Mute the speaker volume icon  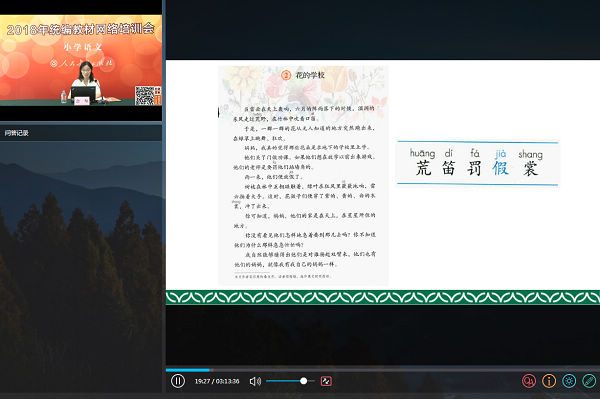tap(255, 381)
